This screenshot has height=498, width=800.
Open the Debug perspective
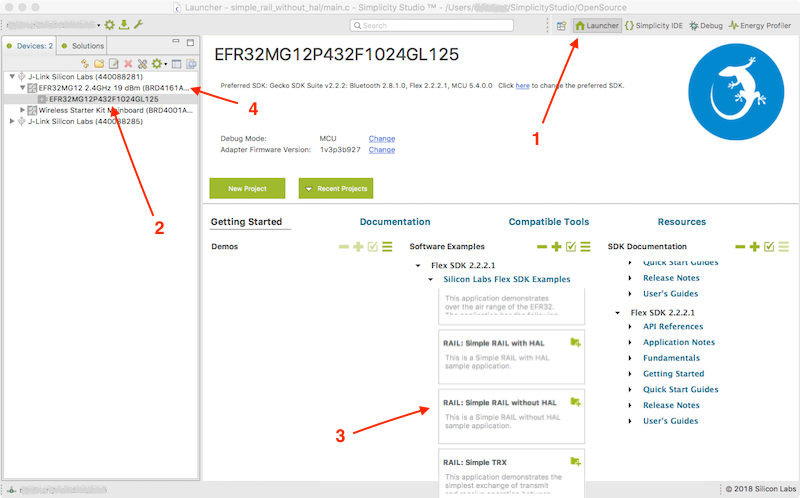[706, 26]
